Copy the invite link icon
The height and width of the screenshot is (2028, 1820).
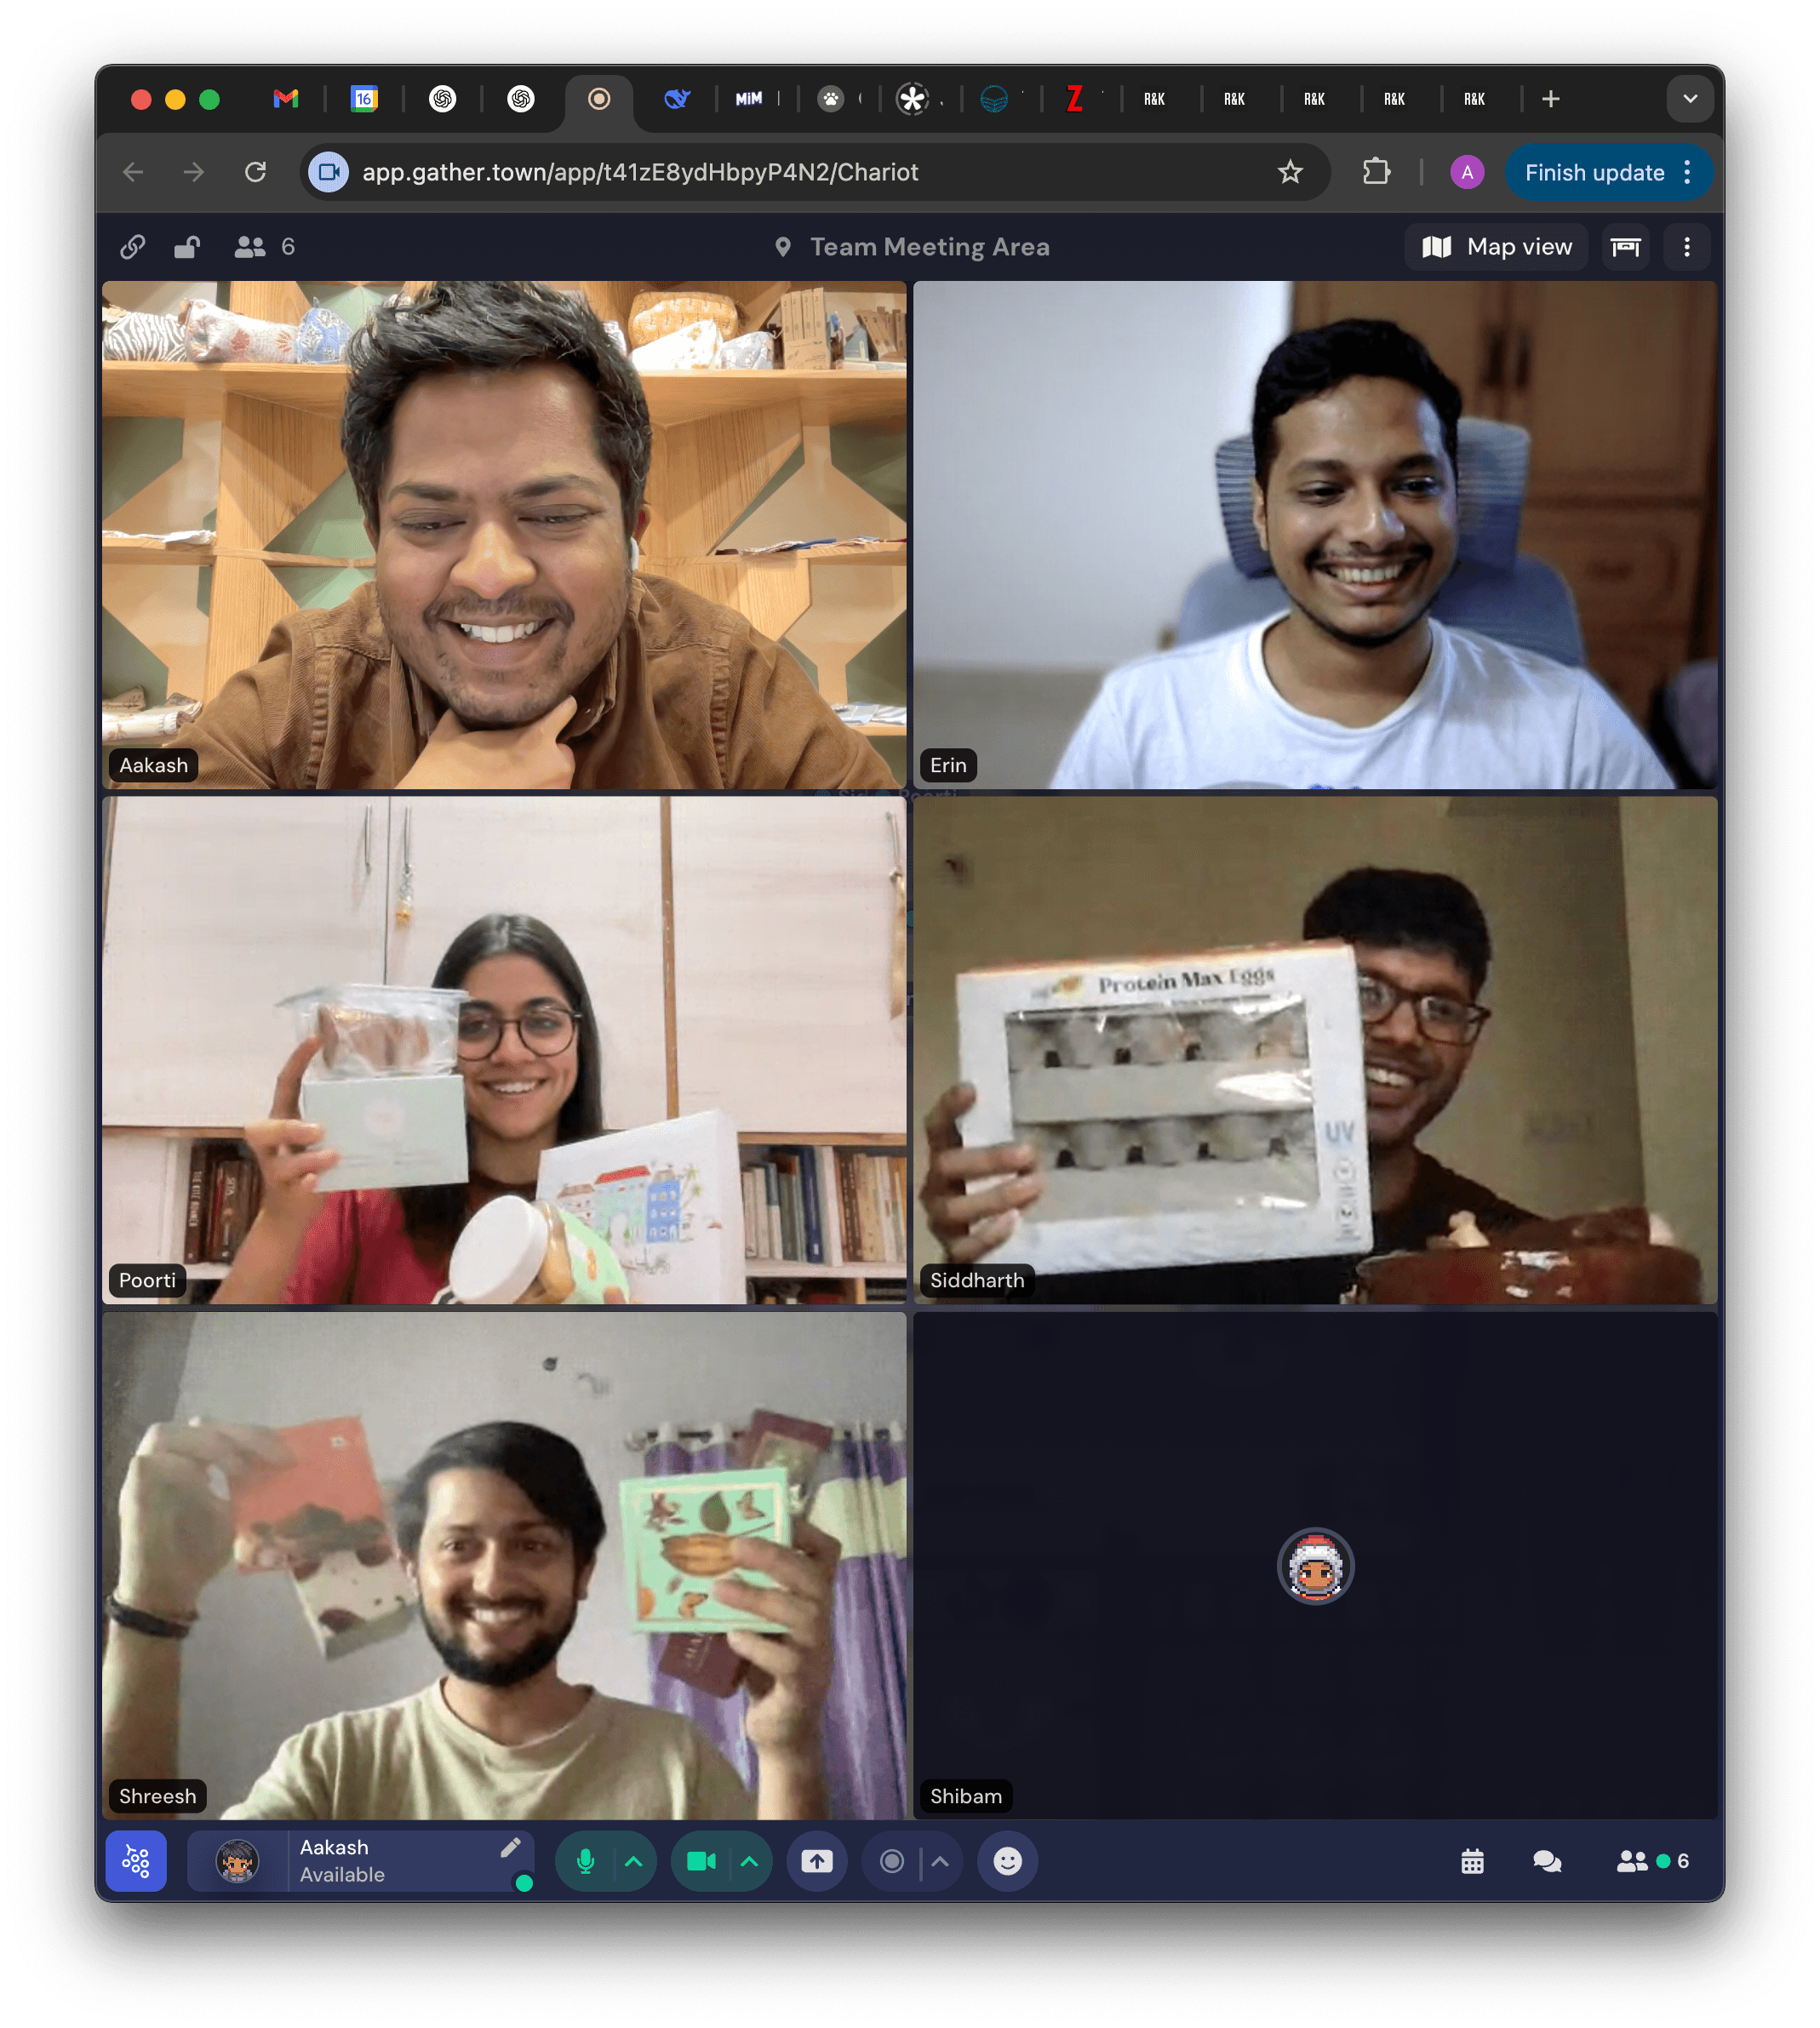pos(132,247)
